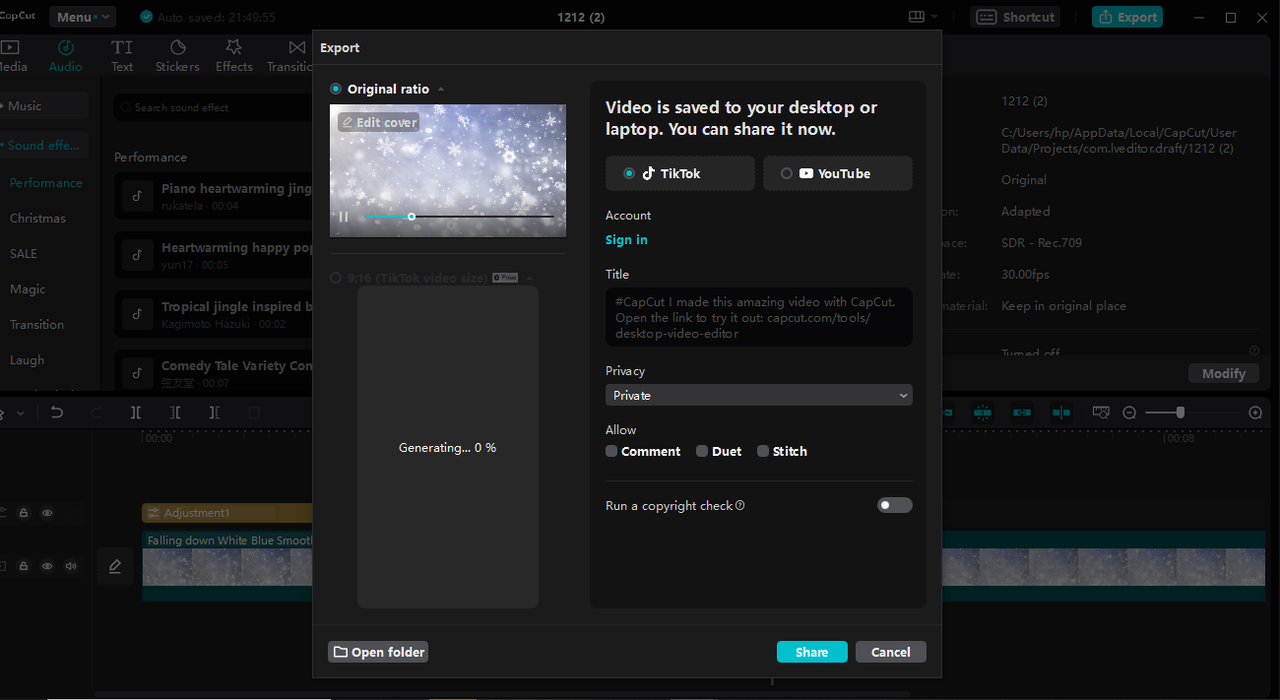Image resolution: width=1280 pixels, height=700 pixels.
Task: Select the SALE sound category
Action: [x=23, y=253]
